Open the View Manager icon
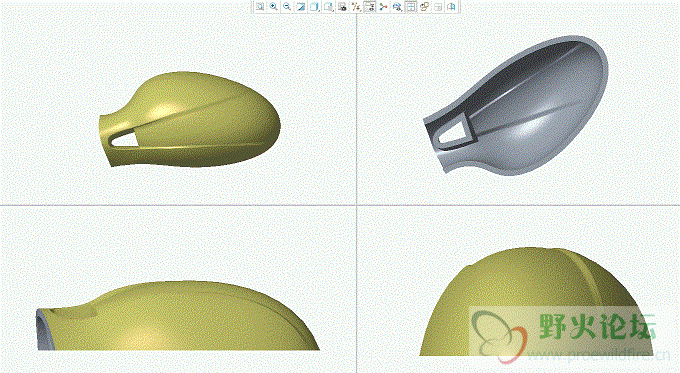The image size is (680, 373). 342,7
